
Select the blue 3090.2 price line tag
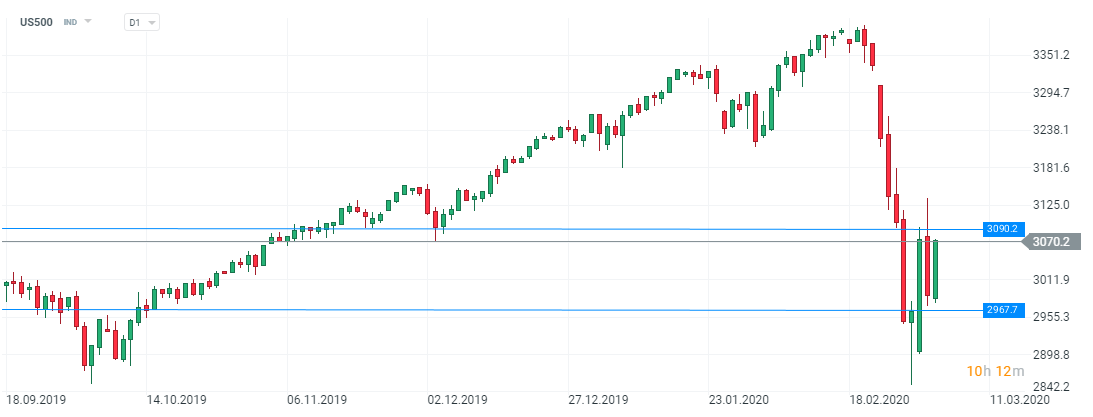click(x=1000, y=229)
